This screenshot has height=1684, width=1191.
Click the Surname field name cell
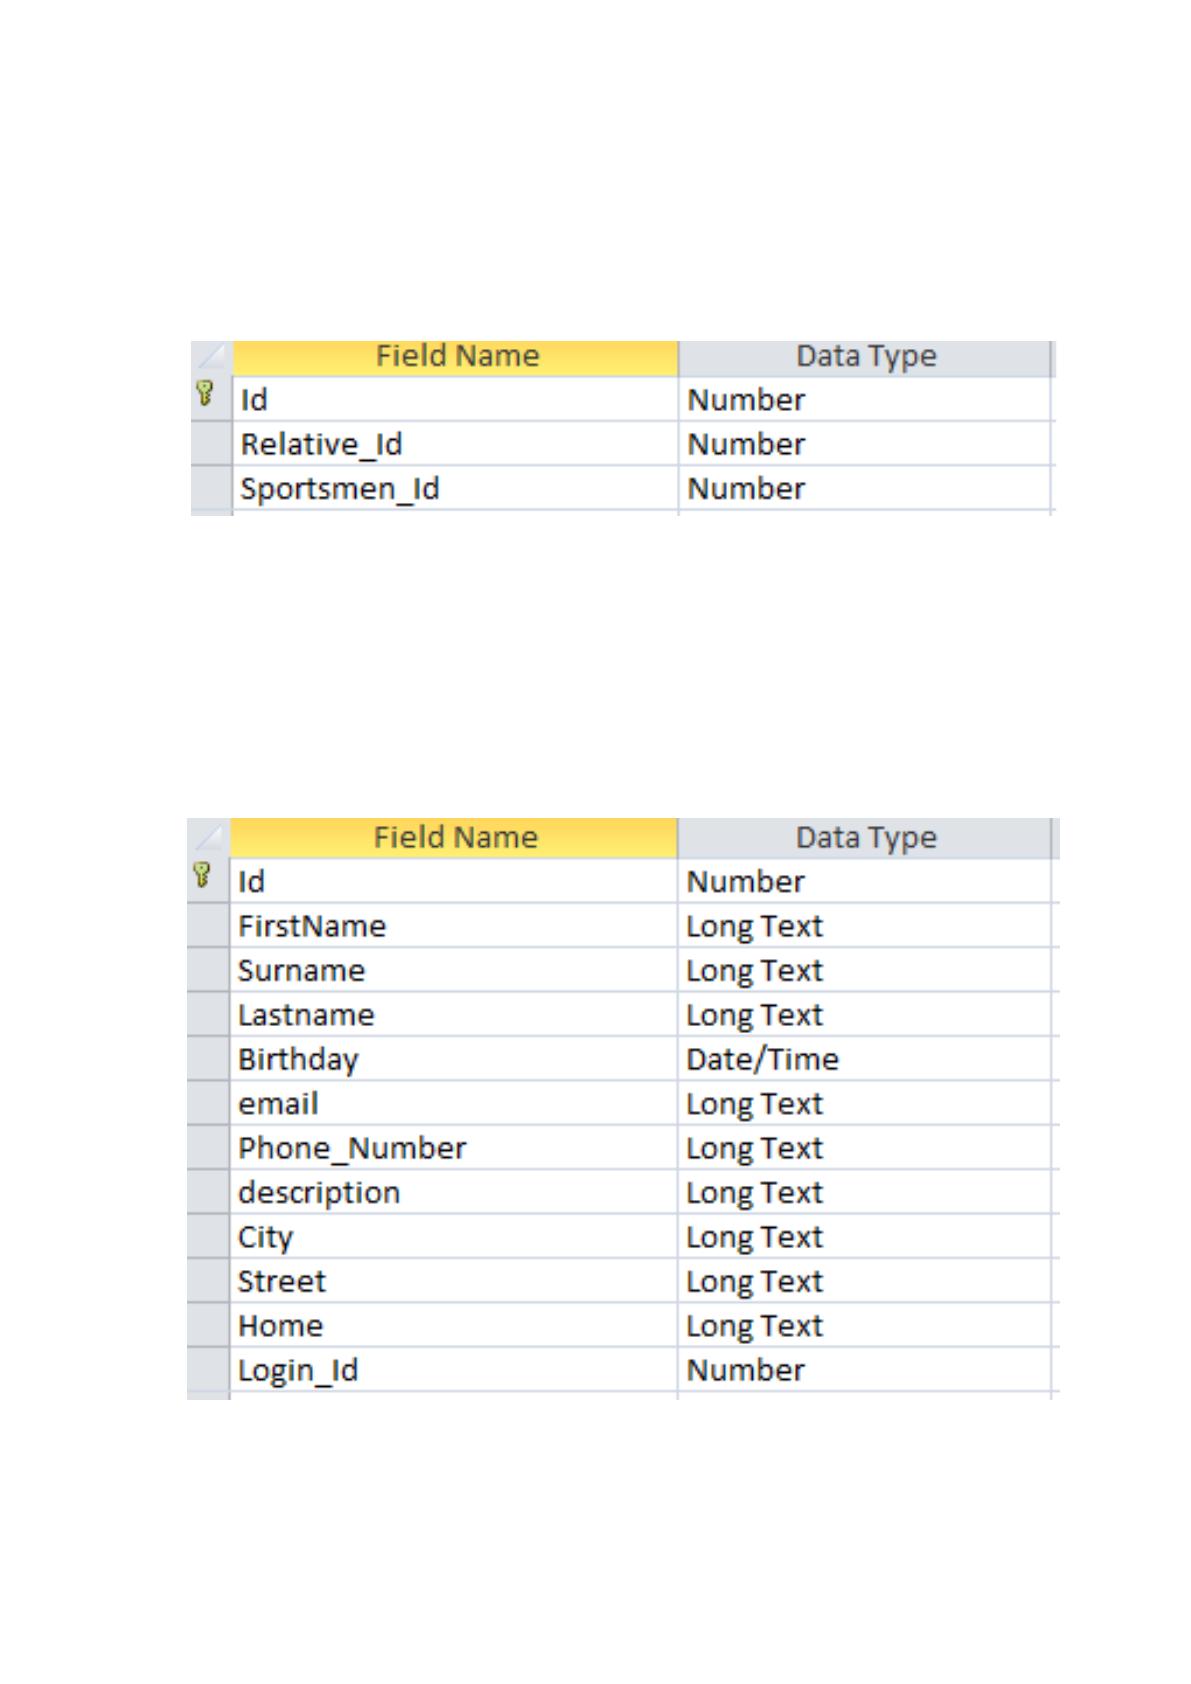[454, 970]
